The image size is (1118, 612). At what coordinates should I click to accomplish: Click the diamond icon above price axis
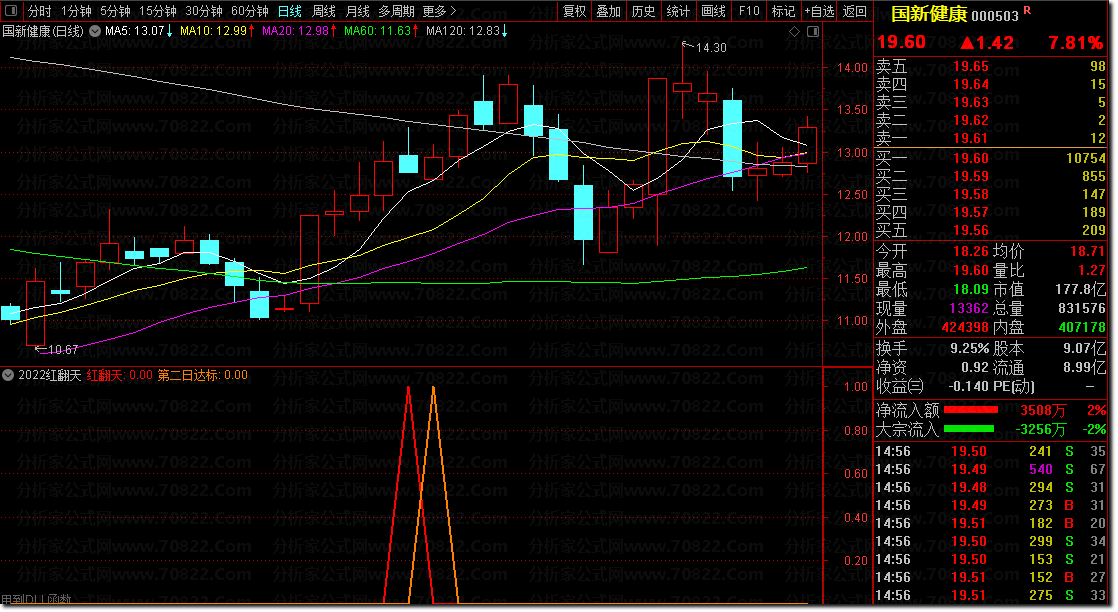tap(794, 31)
